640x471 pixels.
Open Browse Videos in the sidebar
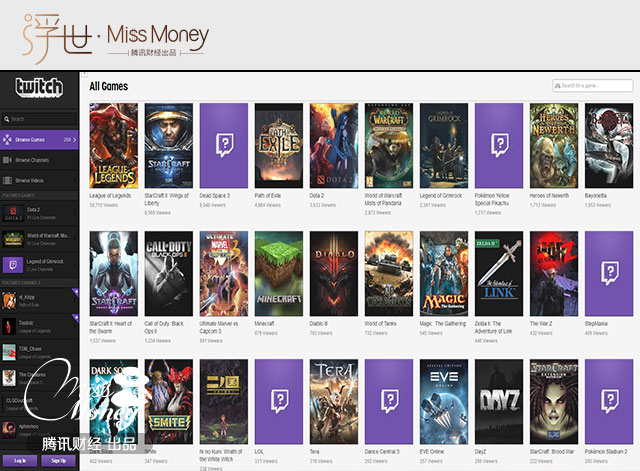point(39,180)
